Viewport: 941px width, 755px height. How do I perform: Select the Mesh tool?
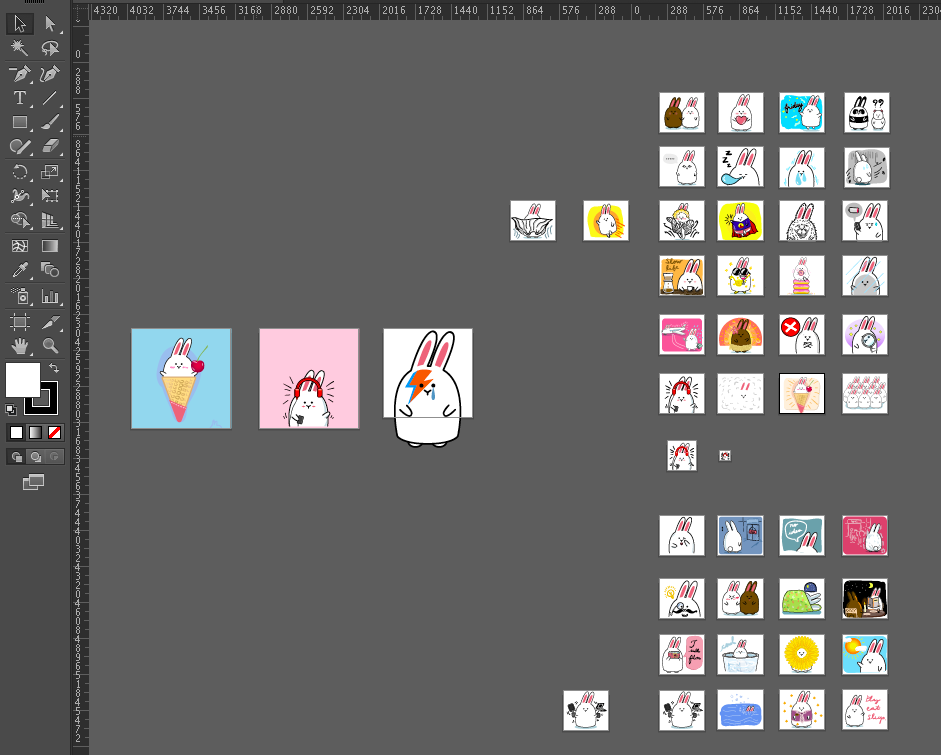tap(20, 246)
